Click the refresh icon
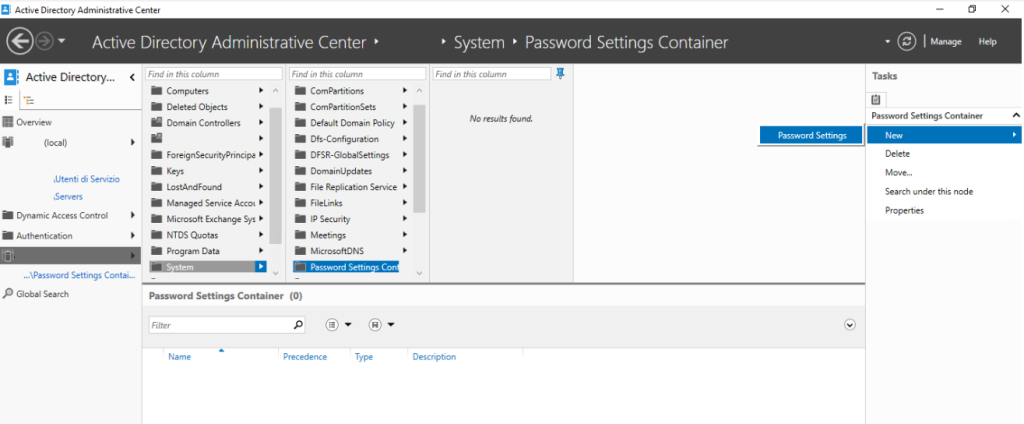The width and height of the screenshot is (1024, 424). coord(906,42)
